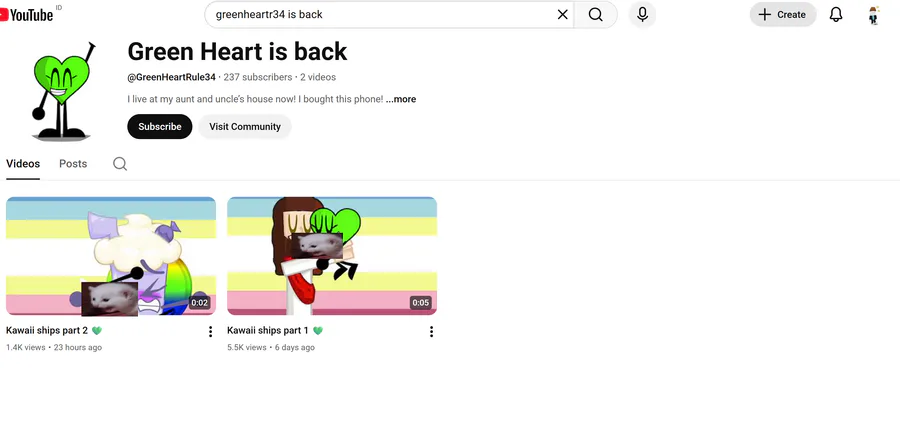Open the Kawaii ships part 1 title link
The height and width of the screenshot is (439, 900).
pos(267,331)
